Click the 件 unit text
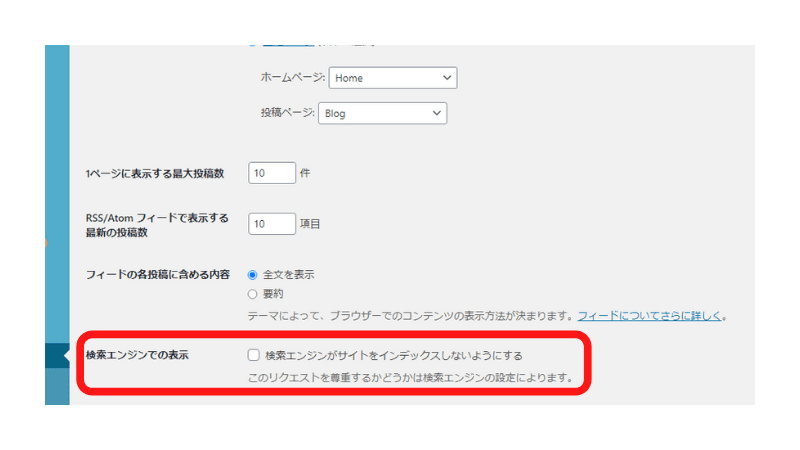800x450 pixels. click(305, 173)
